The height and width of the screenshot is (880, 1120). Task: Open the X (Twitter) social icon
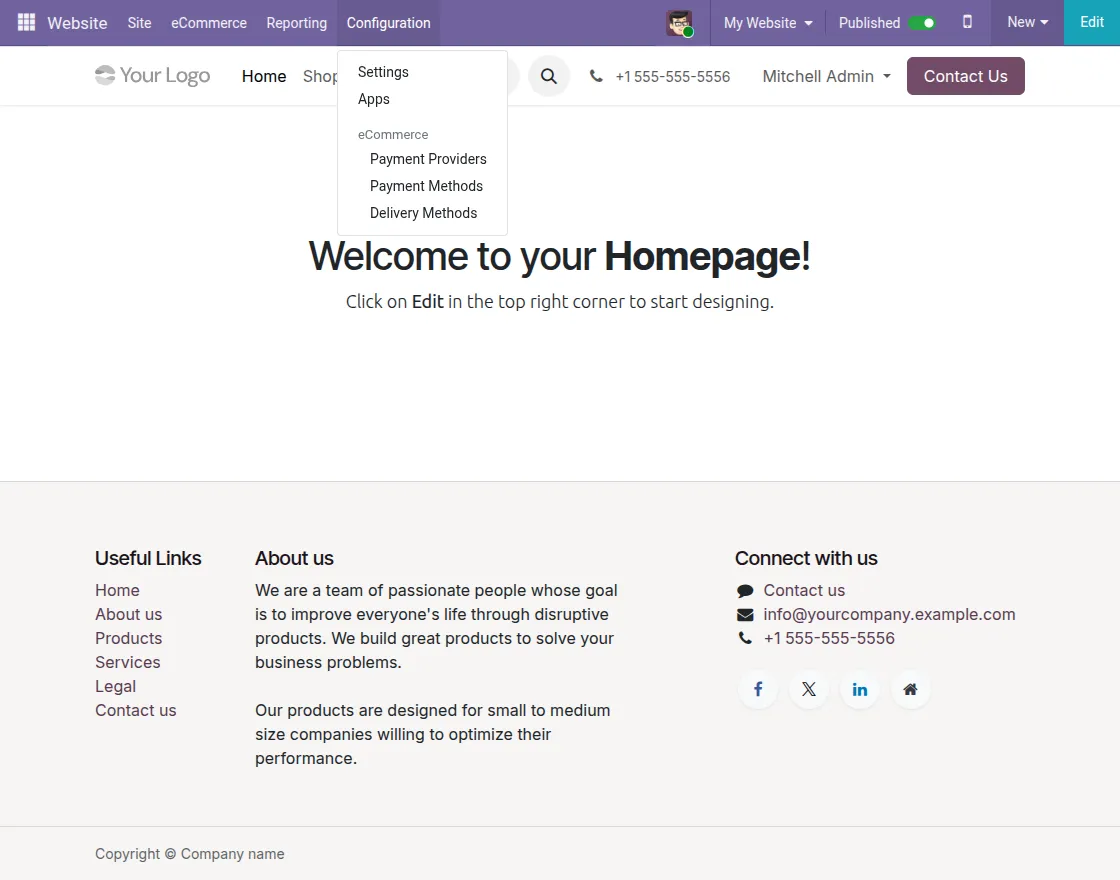click(x=809, y=689)
